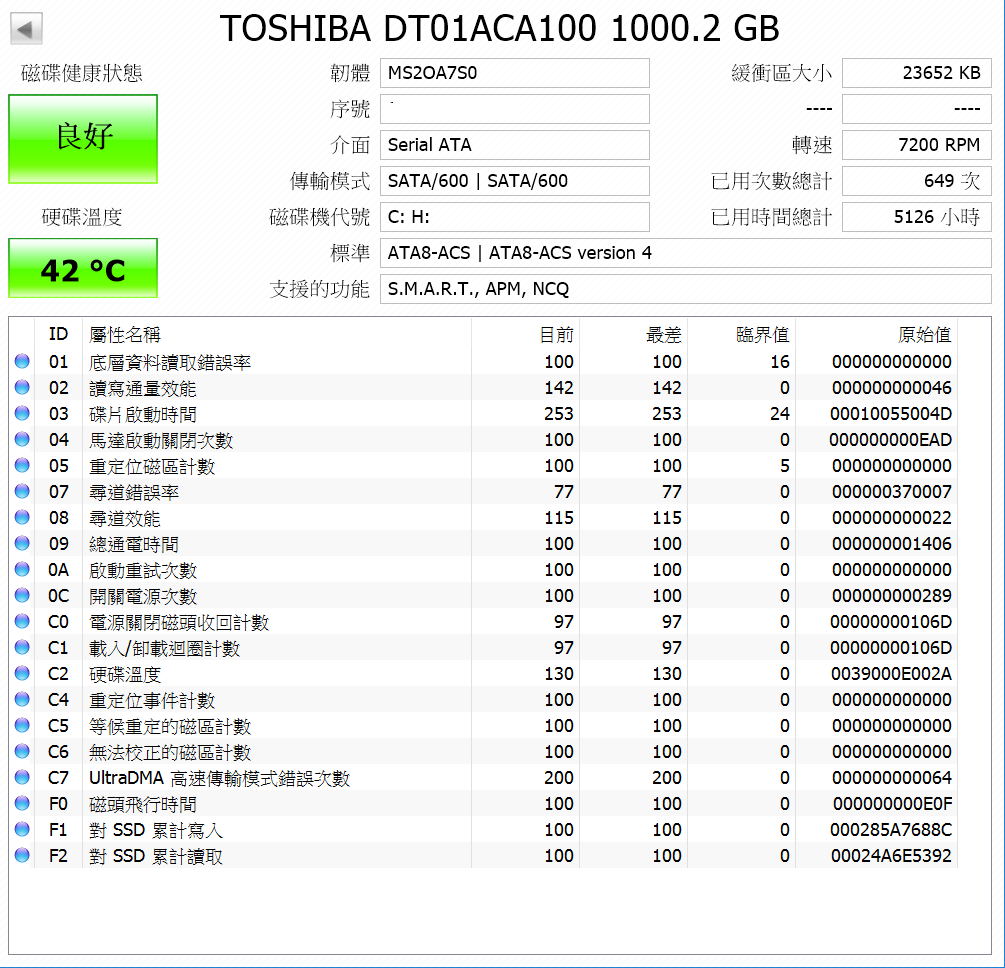Screen dimensions: 1005x968
Task: Click the 屬性名稱 column header
Action: pos(277,334)
